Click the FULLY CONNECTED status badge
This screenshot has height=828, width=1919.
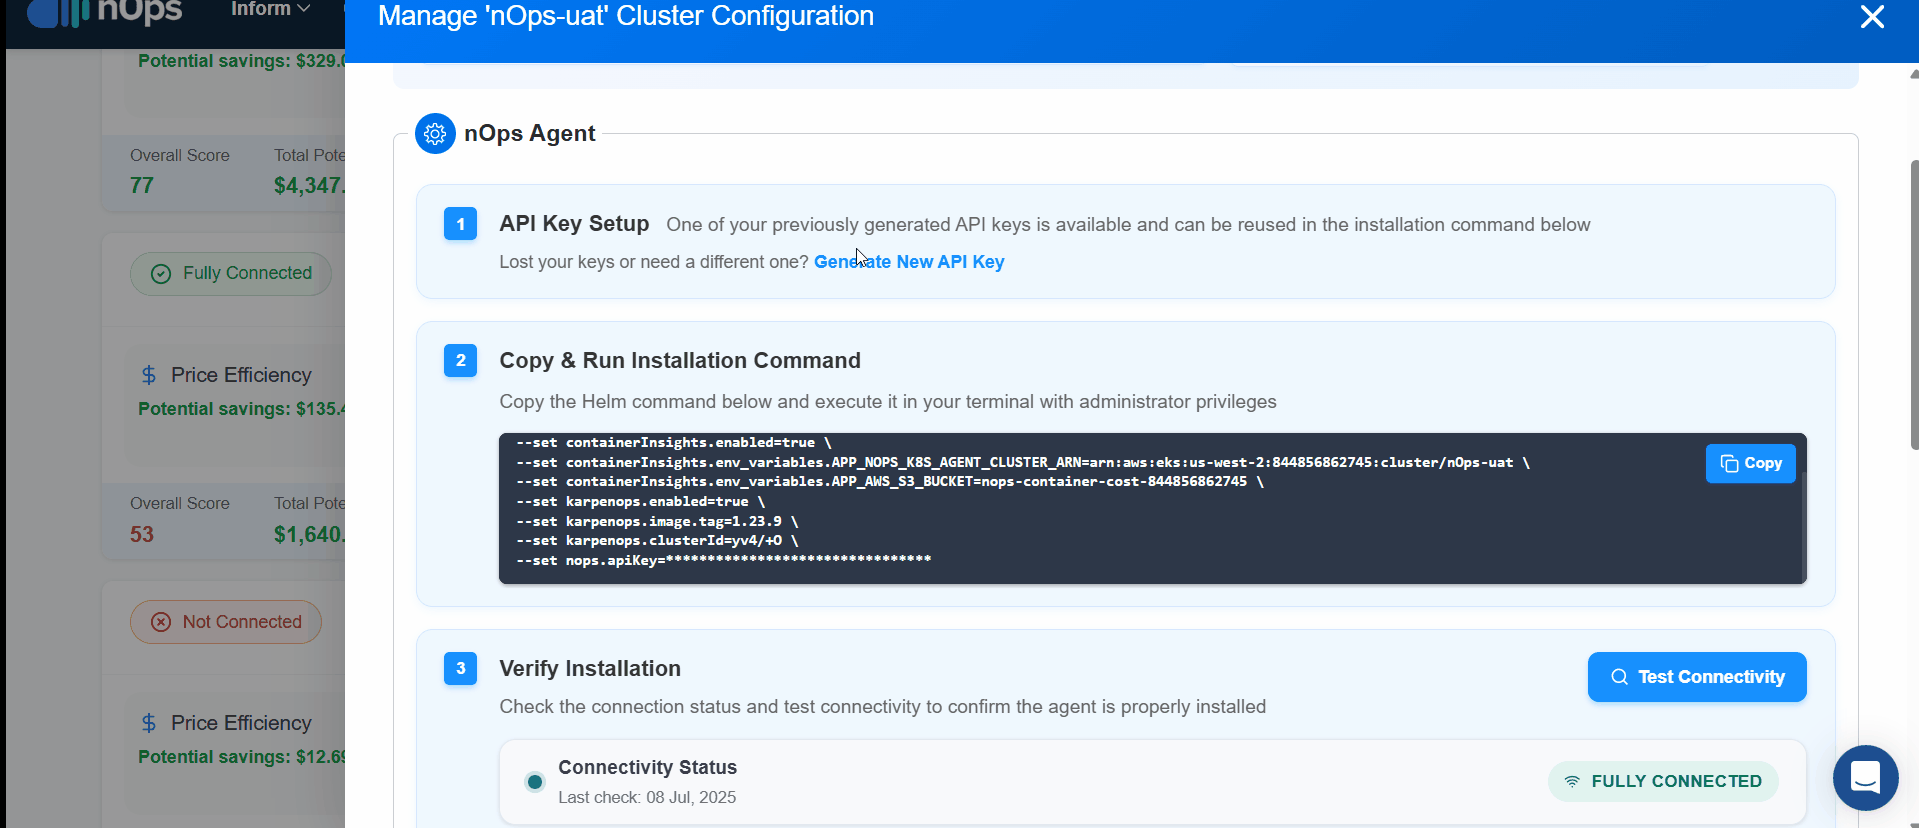click(x=1663, y=781)
